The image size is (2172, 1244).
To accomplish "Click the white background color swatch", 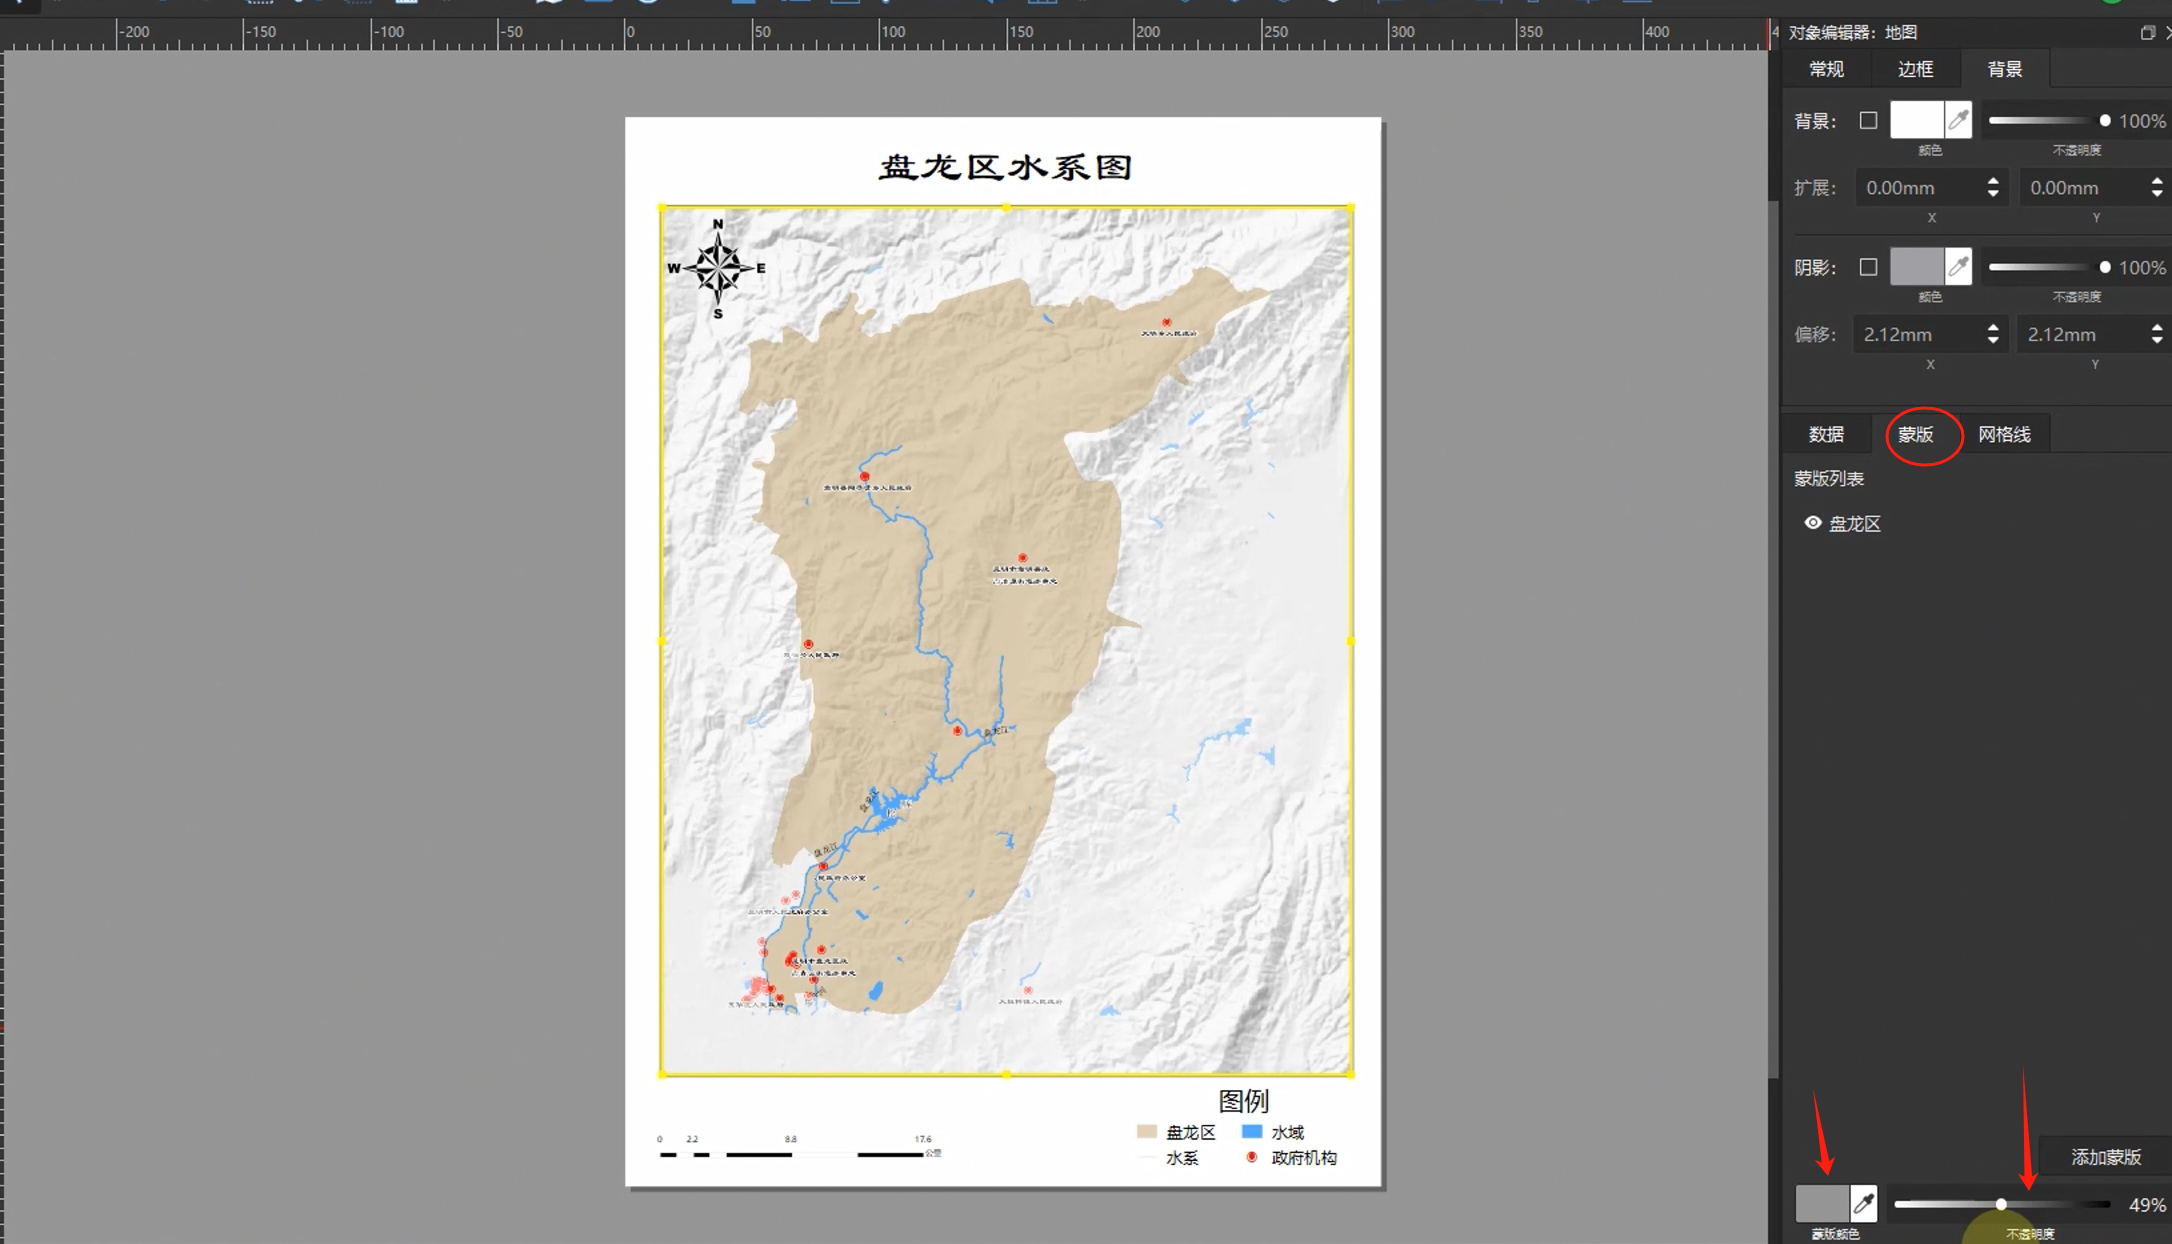I will (x=1916, y=120).
